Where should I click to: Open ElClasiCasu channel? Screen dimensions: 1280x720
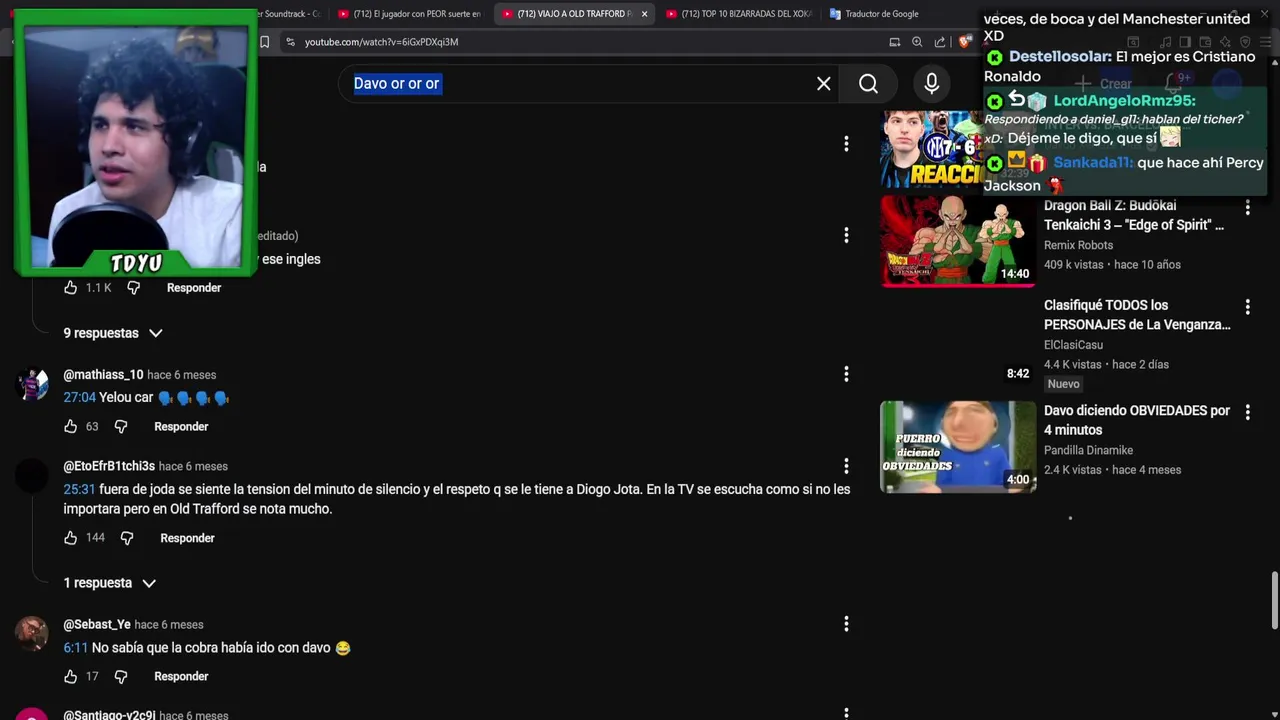click(x=1073, y=345)
